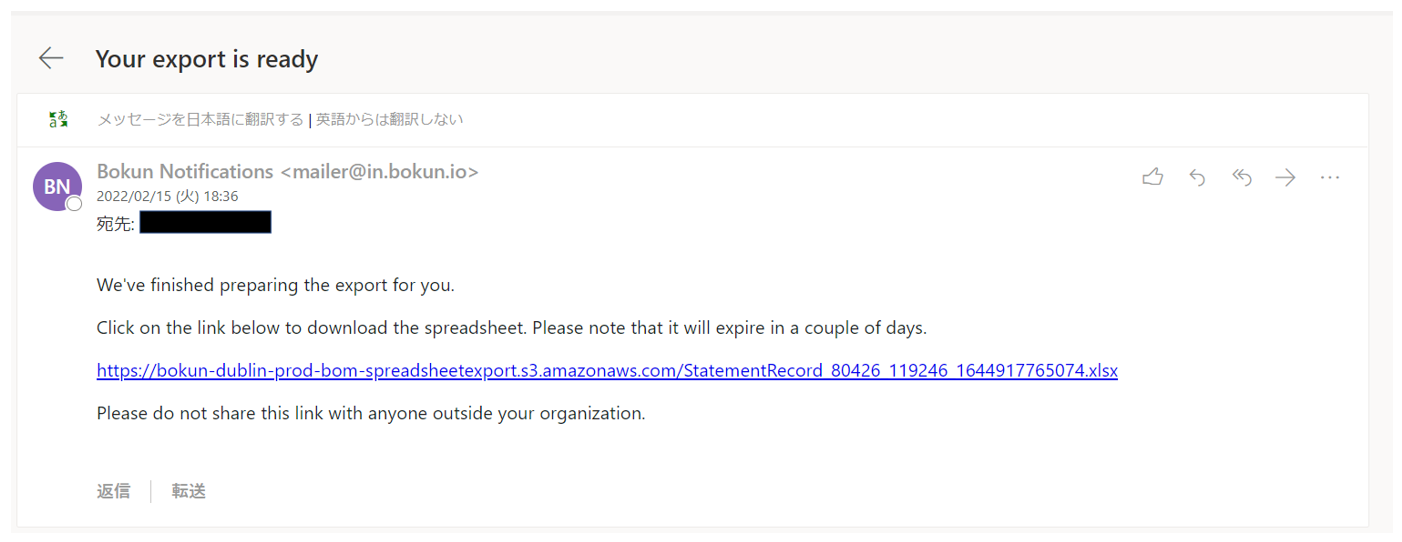The width and height of the screenshot is (1402, 542).
Task: Reply all using the double arrow icon
Action: [x=1241, y=178]
